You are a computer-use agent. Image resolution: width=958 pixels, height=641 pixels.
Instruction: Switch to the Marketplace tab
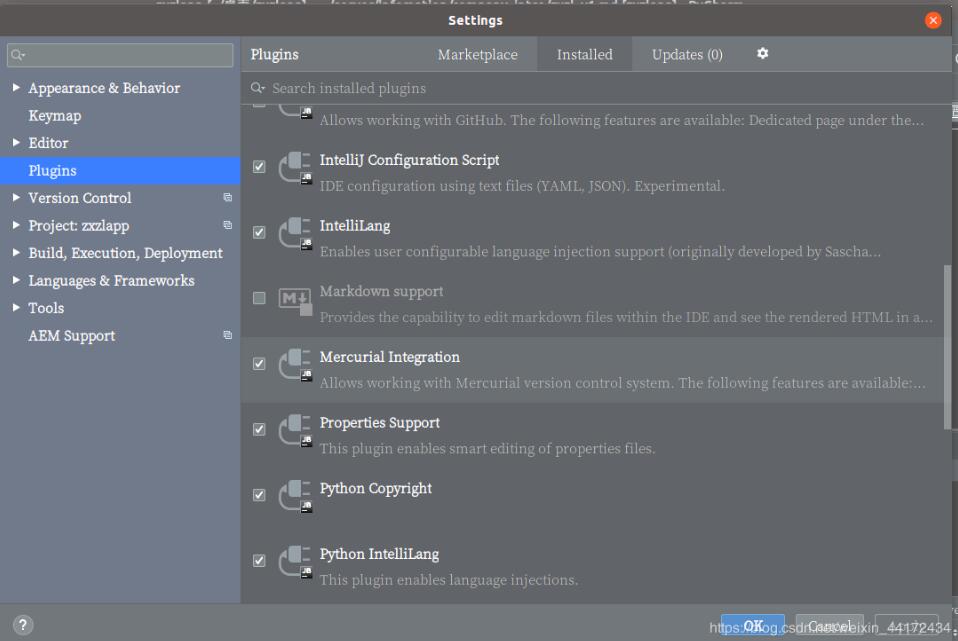pyautogui.click(x=477, y=54)
